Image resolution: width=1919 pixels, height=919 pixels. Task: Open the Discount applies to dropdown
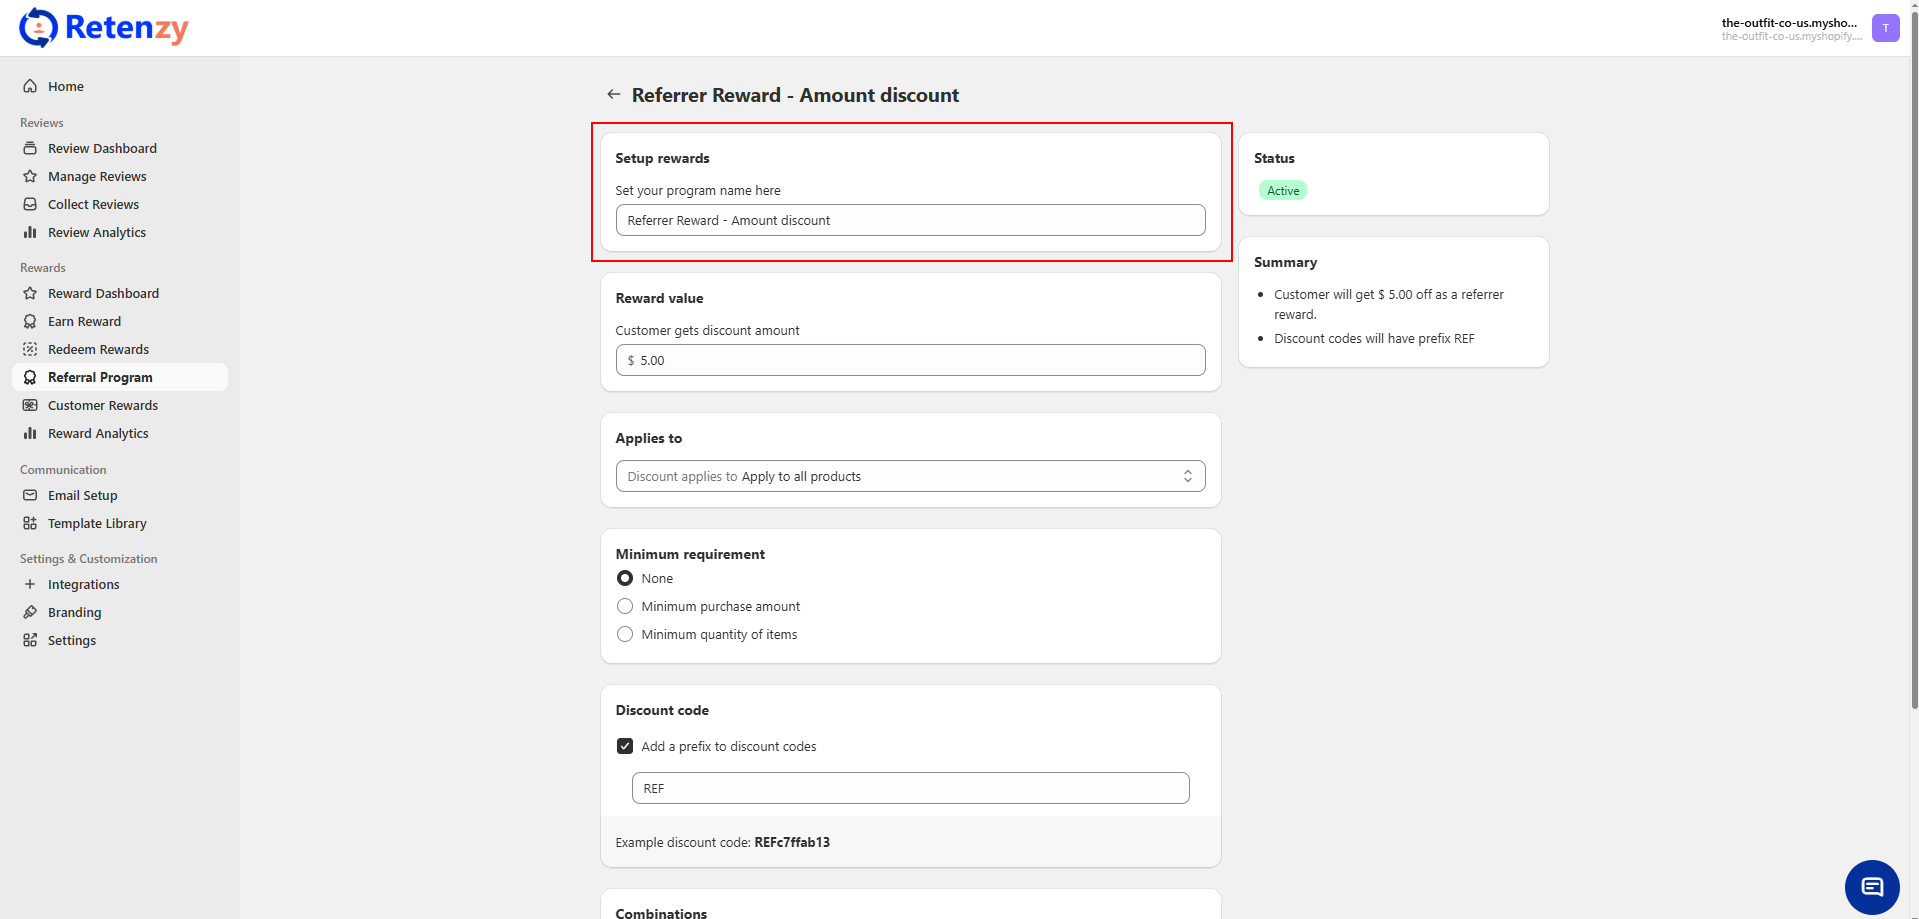(910, 476)
